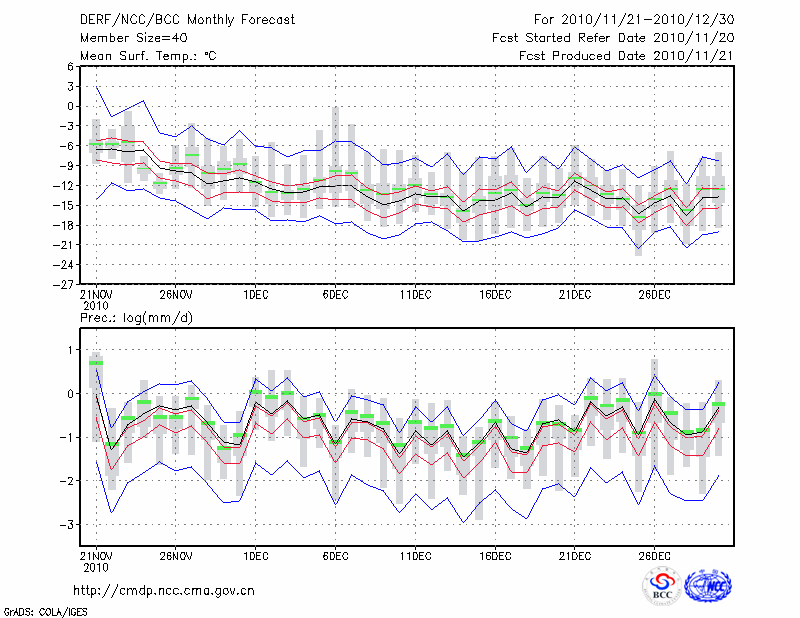Click the 6 label atop temperature y-axis
This screenshot has height=618, width=800.
(x=70, y=66)
